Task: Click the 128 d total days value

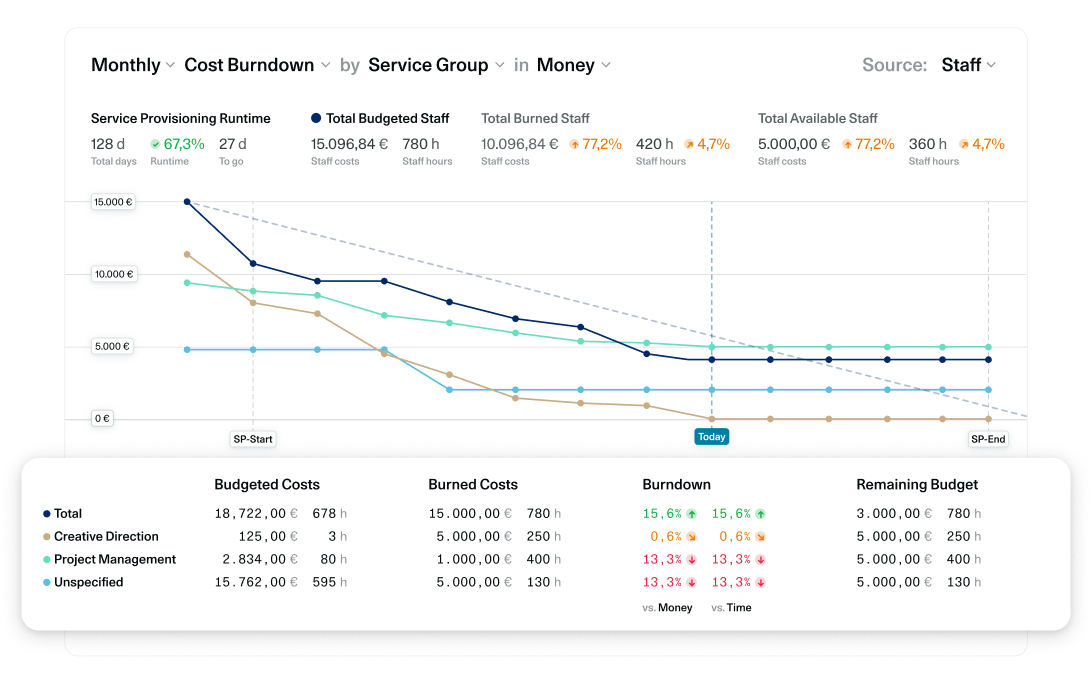Action: [108, 144]
